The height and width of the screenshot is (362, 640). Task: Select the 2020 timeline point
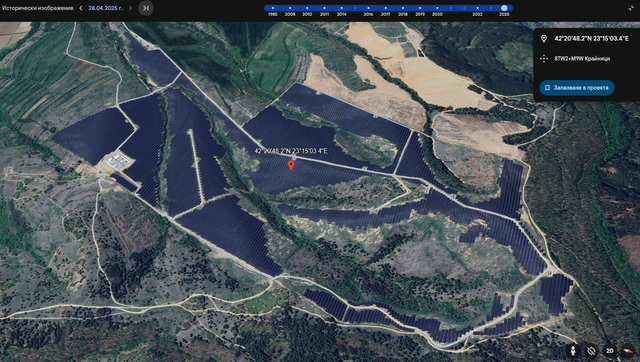click(x=437, y=8)
